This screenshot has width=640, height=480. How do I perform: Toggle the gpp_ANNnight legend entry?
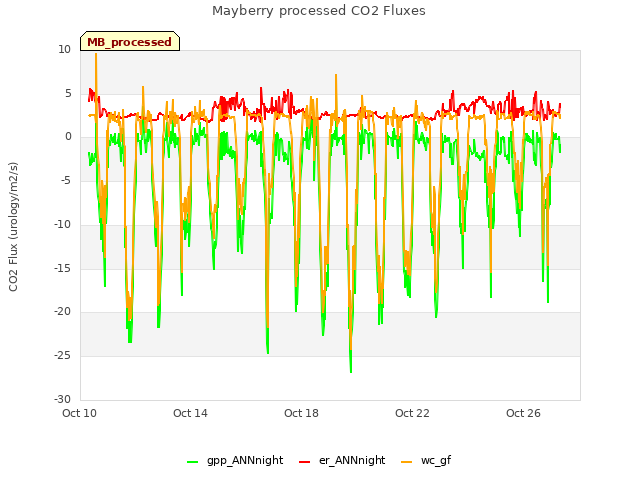(235, 460)
